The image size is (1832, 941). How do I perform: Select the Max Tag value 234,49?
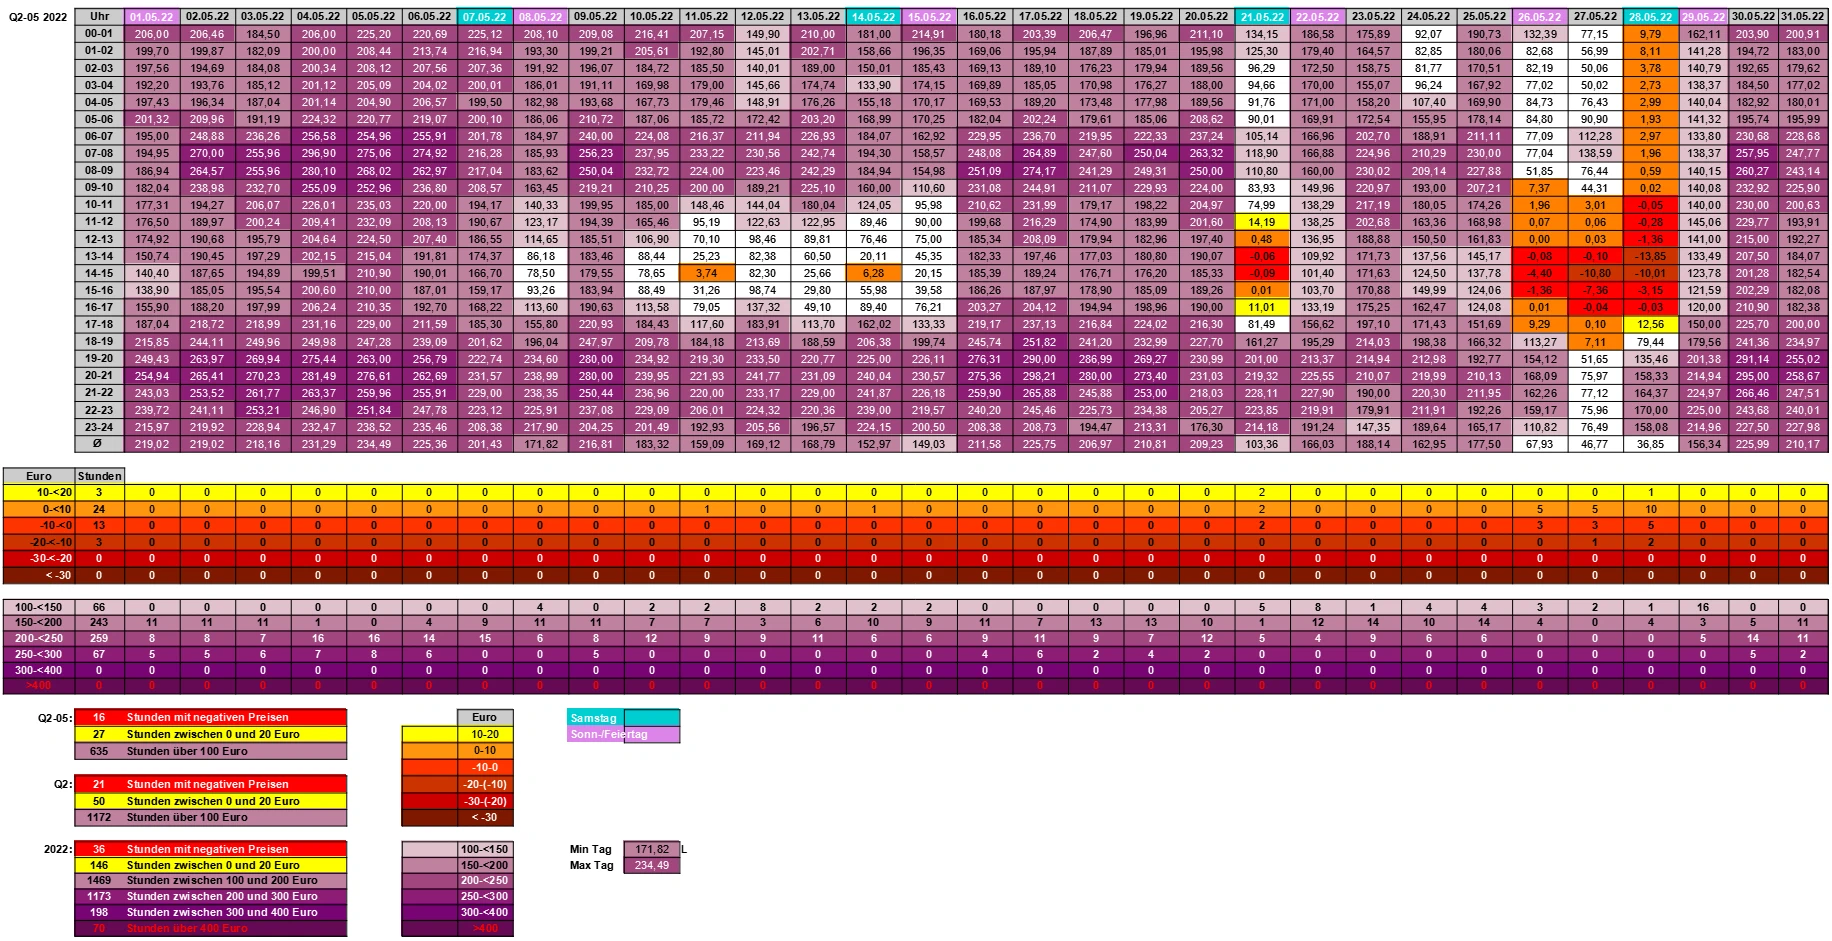pos(651,865)
